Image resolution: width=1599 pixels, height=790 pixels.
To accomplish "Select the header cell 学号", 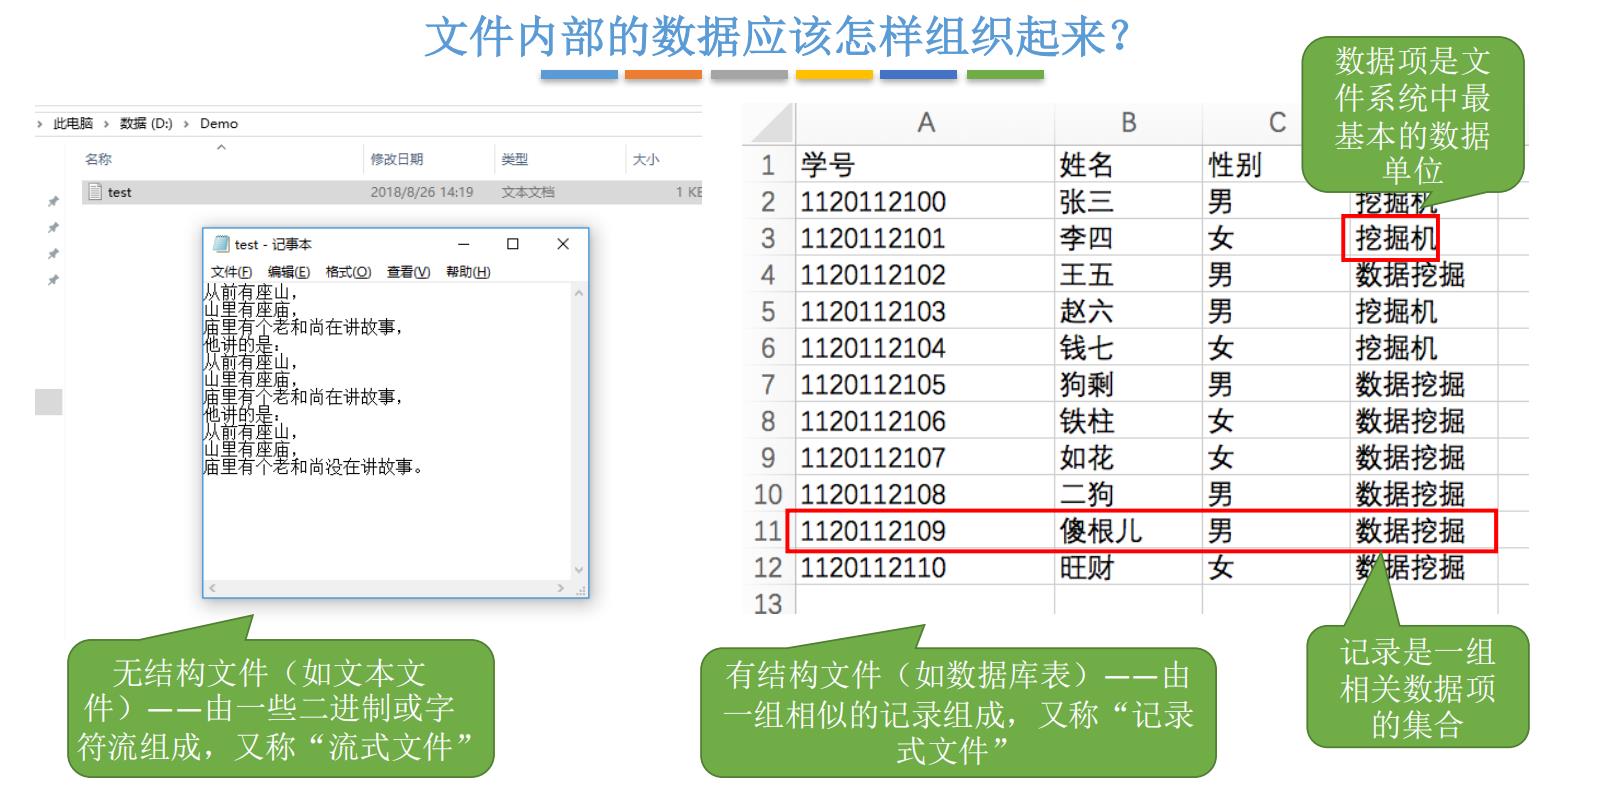I will [925, 165].
